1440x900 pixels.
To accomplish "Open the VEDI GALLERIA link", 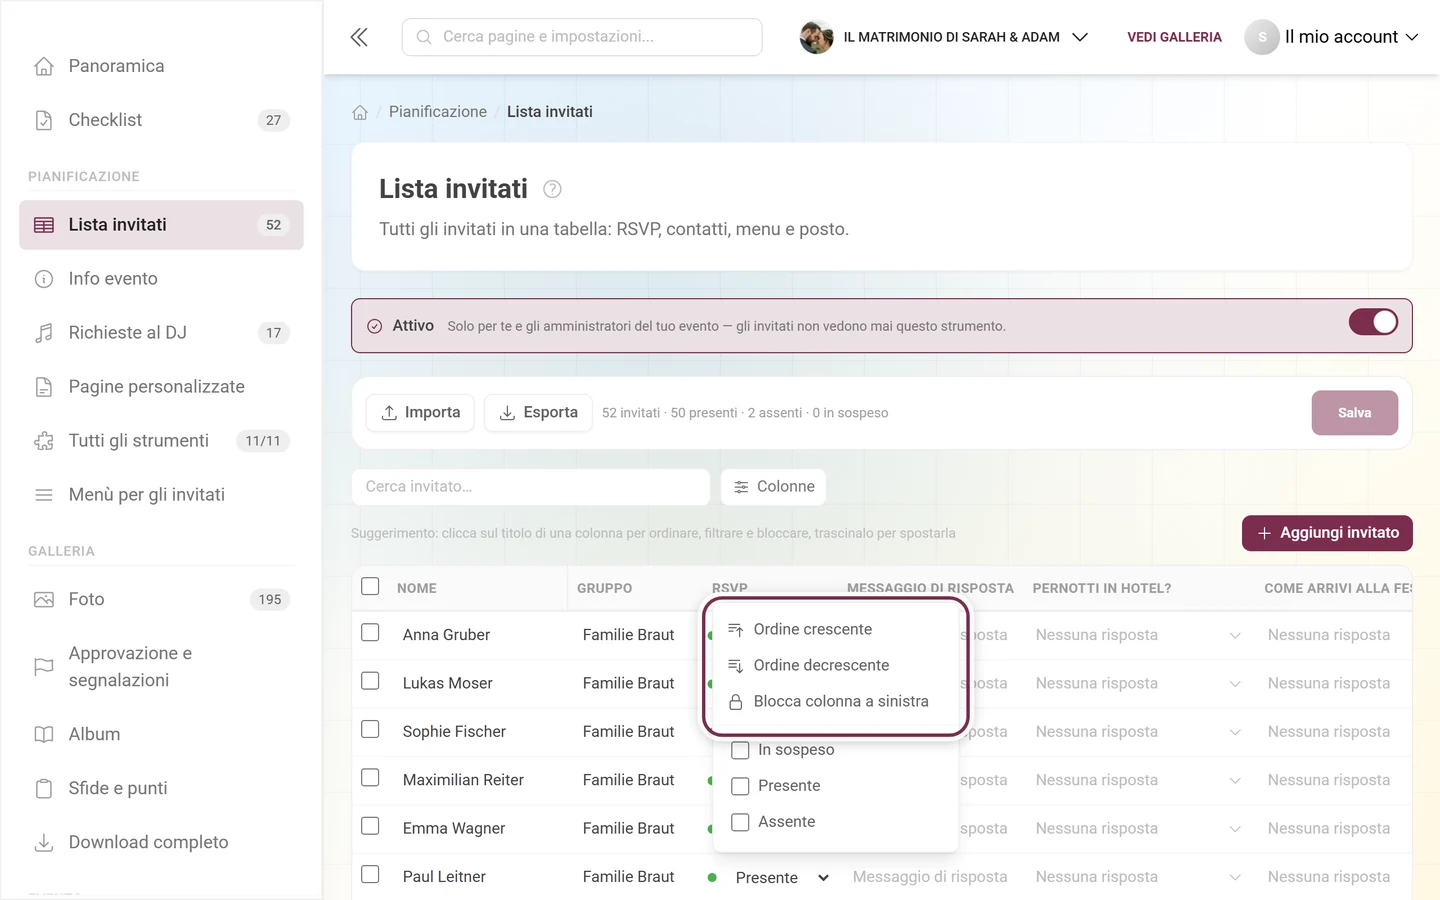I will (x=1174, y=37).
